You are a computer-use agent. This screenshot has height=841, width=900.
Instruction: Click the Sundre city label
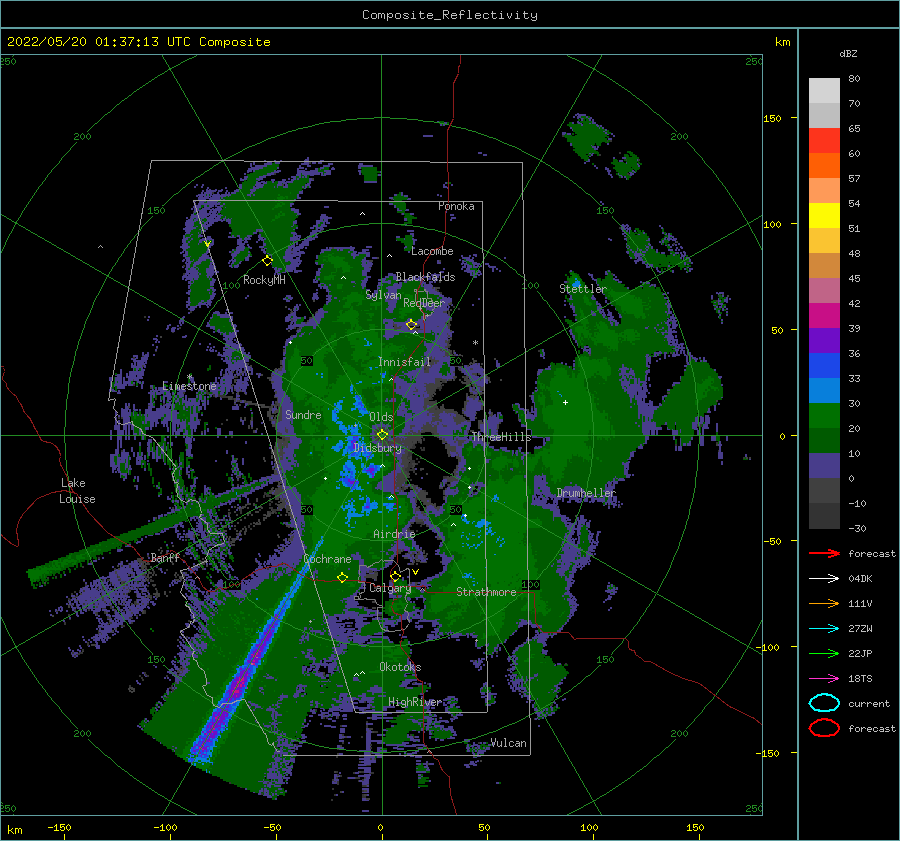coord(303,414)
